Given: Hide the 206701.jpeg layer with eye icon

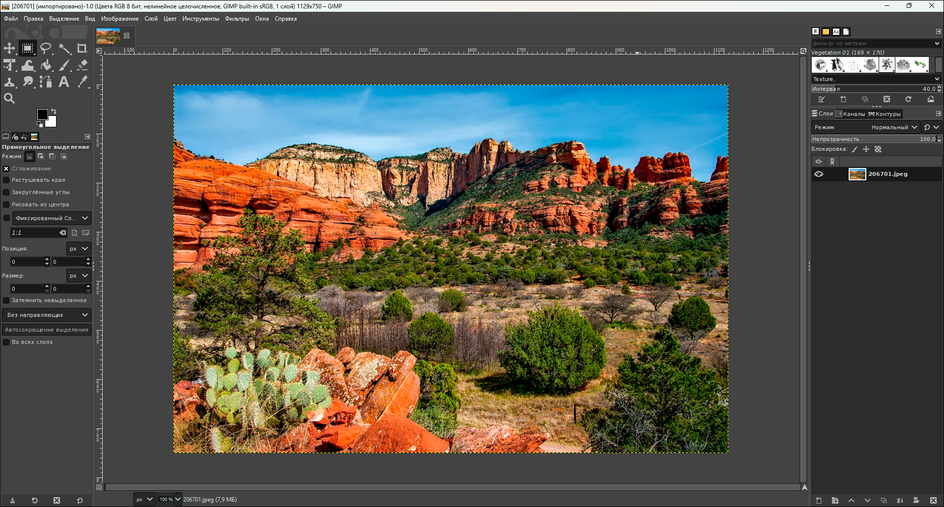Looking at the screenshot, I should tap(818, 174).
